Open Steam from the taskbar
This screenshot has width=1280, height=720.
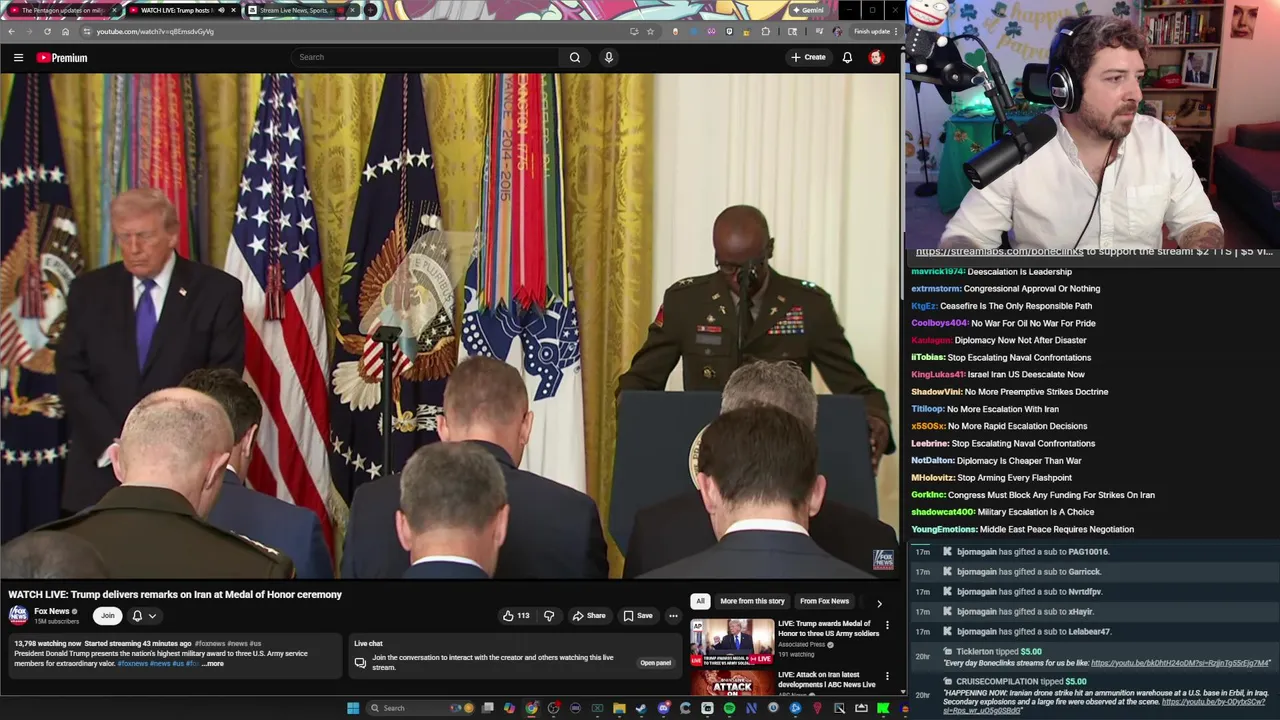pyautogui.click(x=641, y=708)
